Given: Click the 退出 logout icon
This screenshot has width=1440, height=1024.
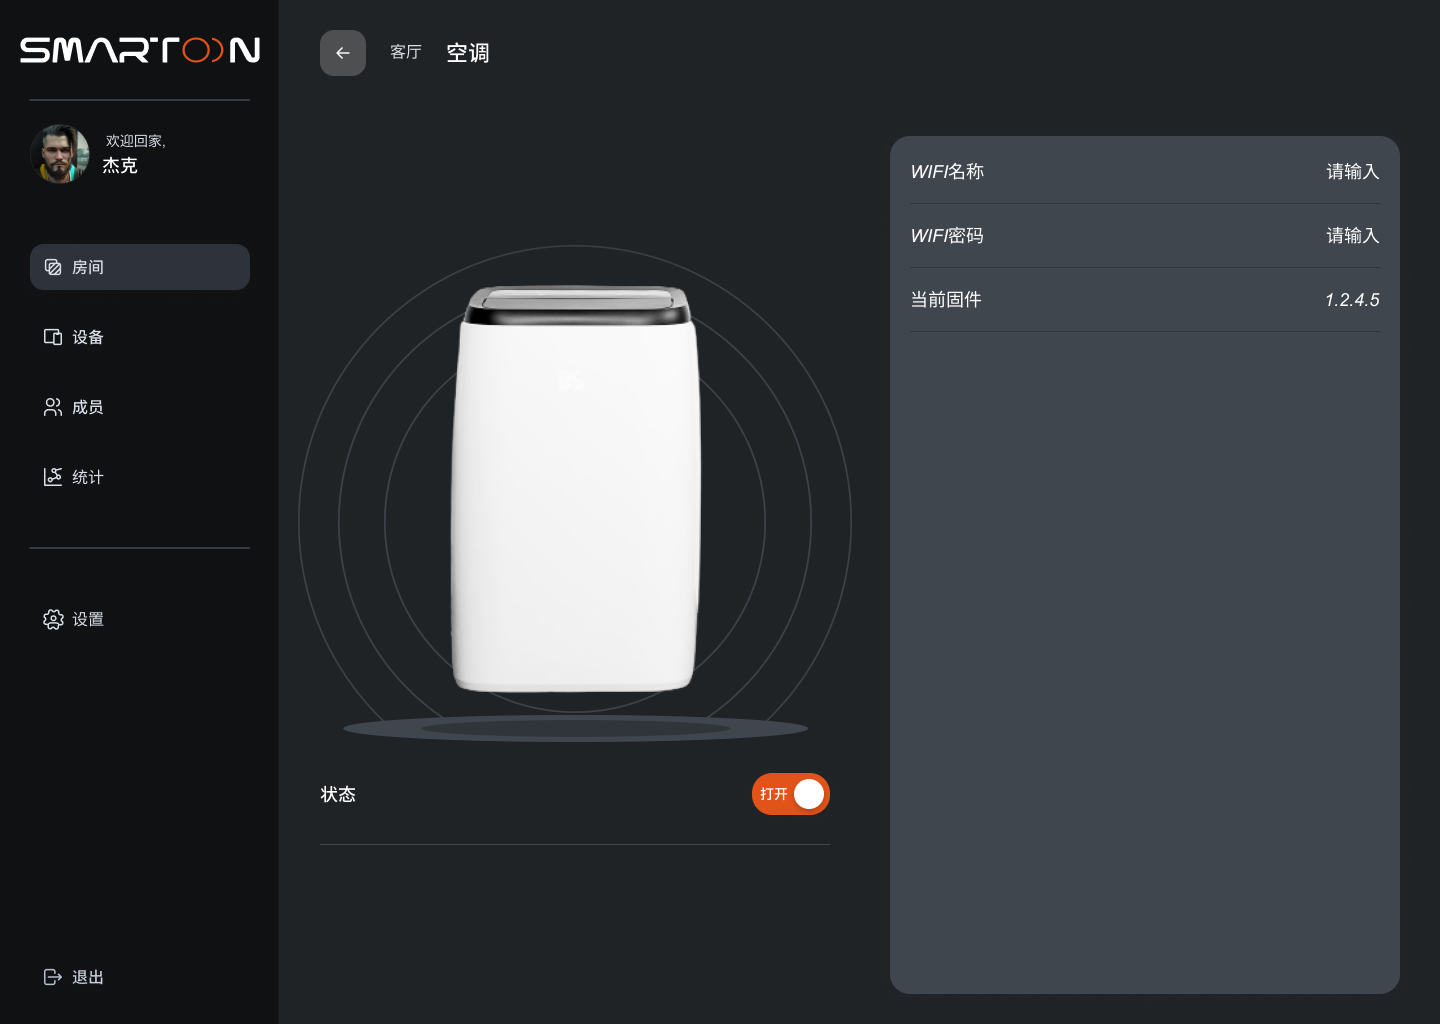Looking at the screenshot, I should click(53, 977).
